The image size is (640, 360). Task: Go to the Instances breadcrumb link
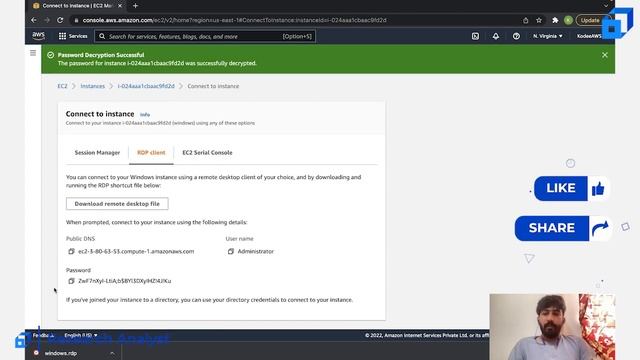tap(93, 86)
